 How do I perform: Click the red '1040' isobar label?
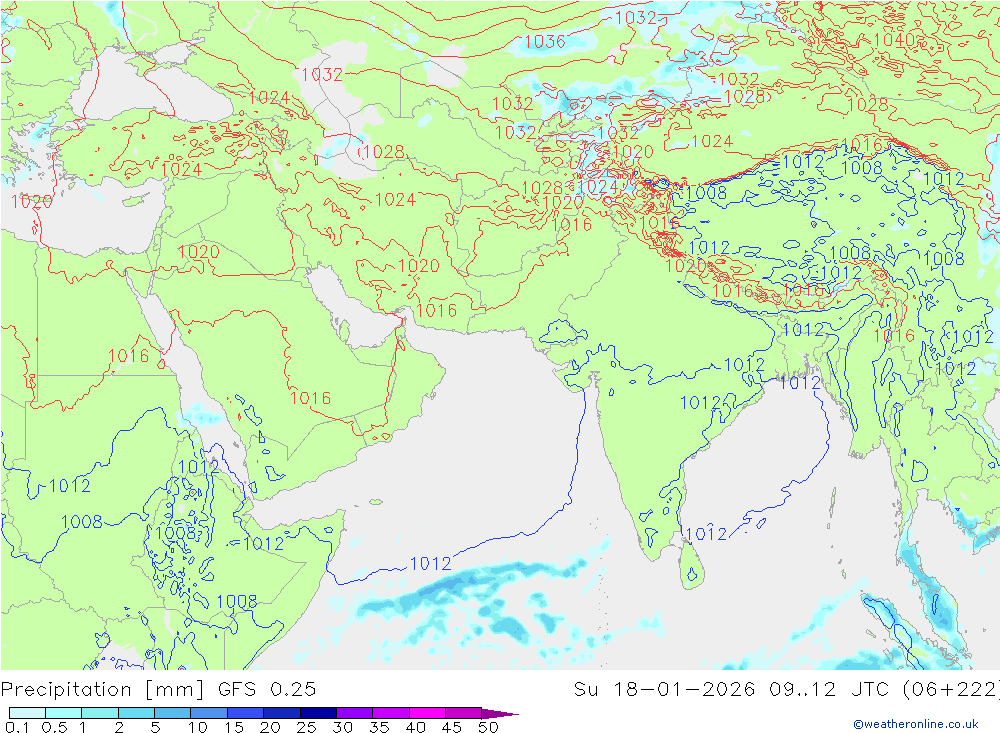[894, 40]
